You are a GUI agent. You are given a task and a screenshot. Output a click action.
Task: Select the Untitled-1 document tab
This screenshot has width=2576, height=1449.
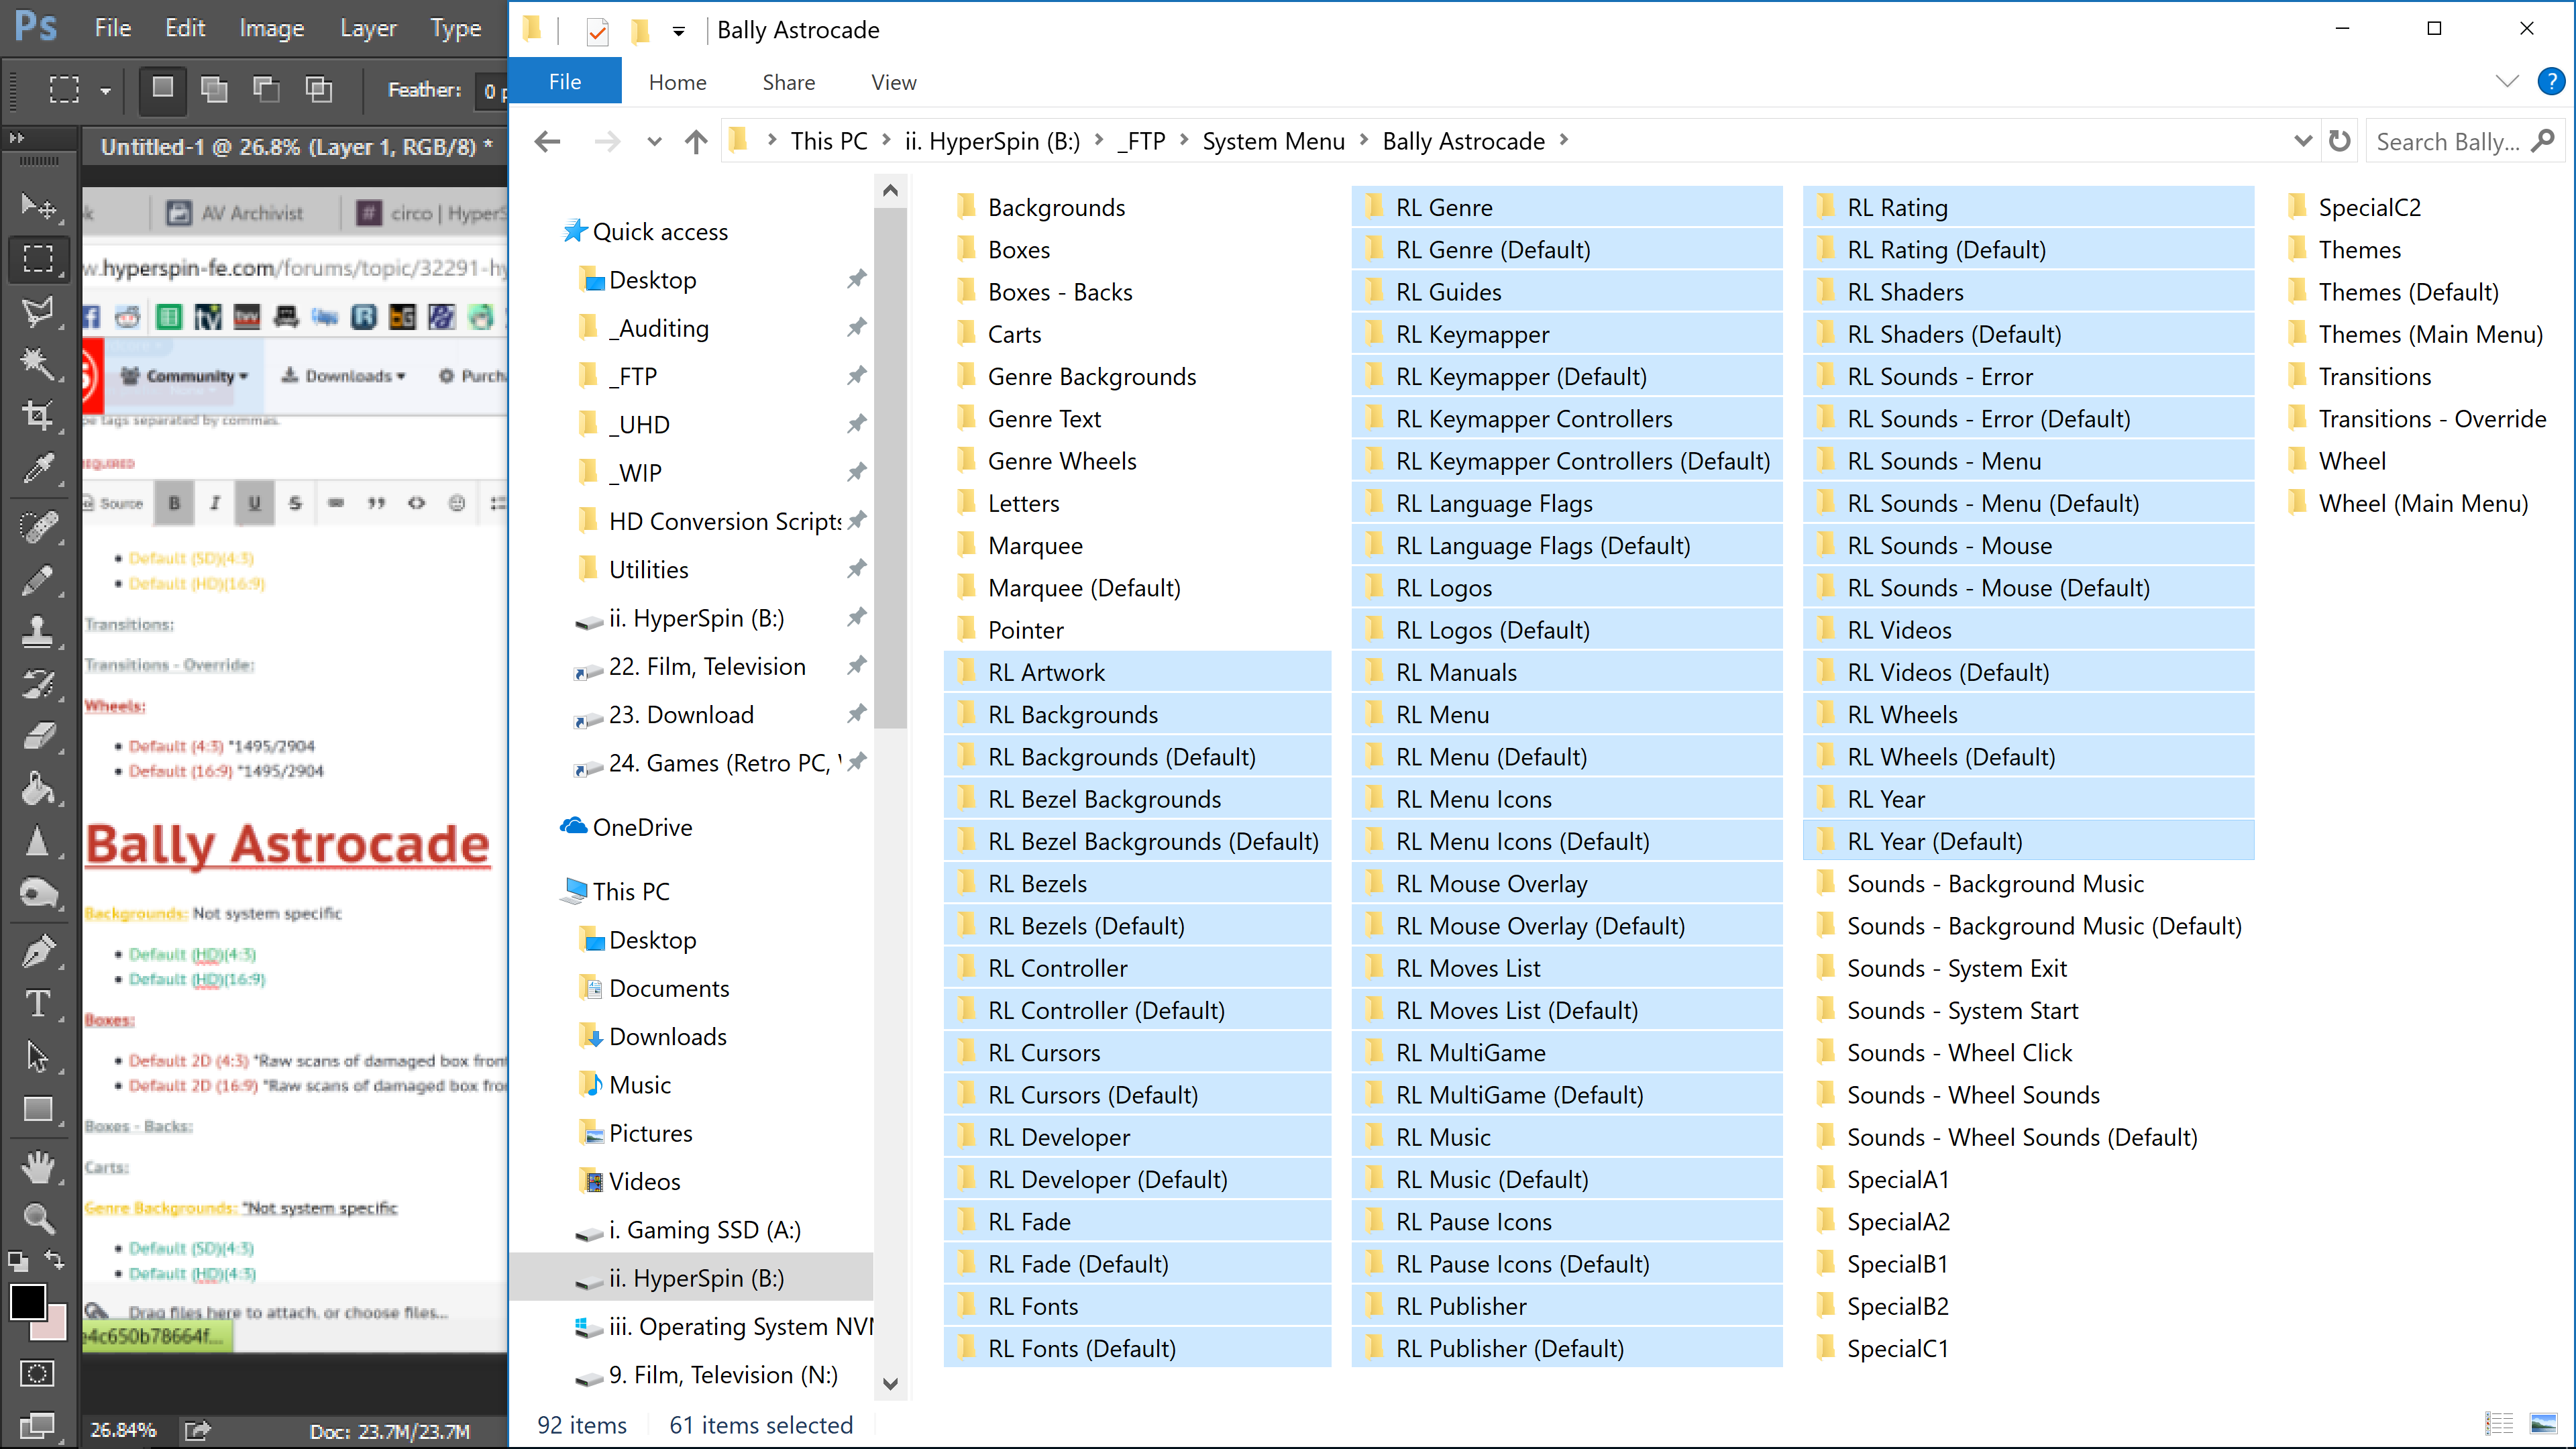[x=296, y=147]
